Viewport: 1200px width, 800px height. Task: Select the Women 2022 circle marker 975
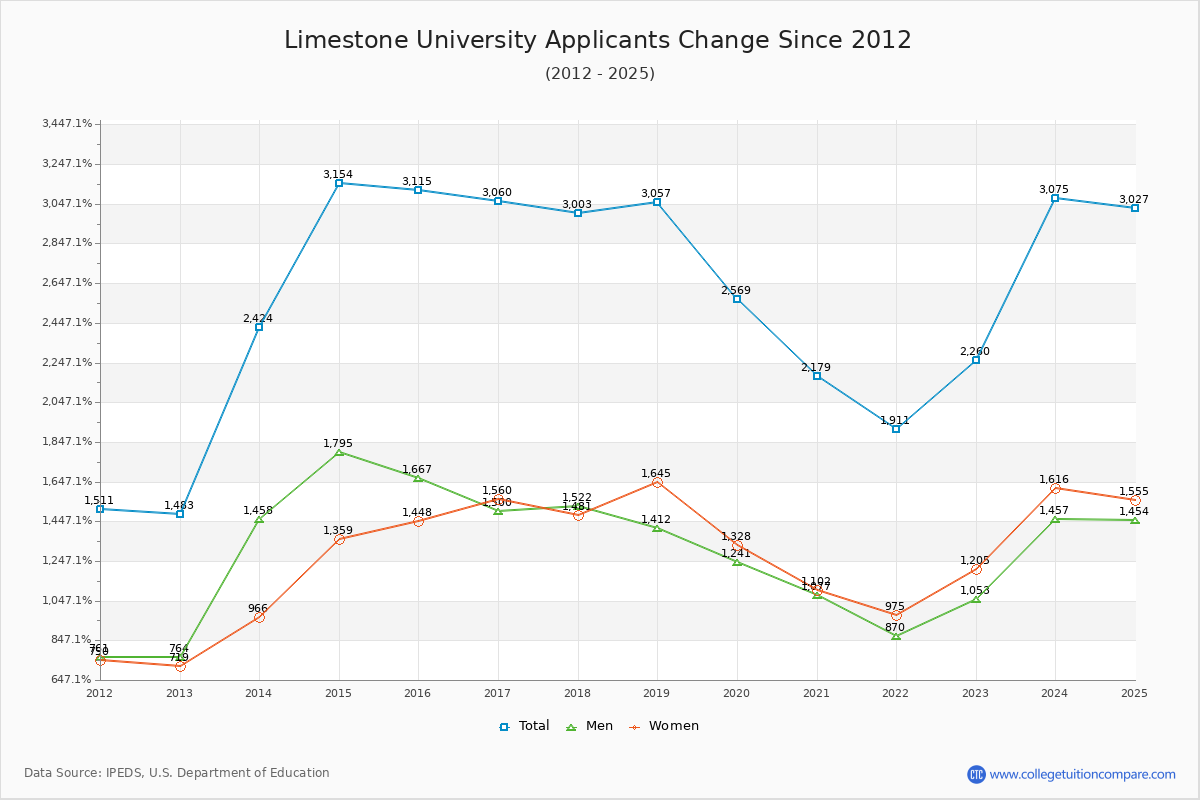896,615
